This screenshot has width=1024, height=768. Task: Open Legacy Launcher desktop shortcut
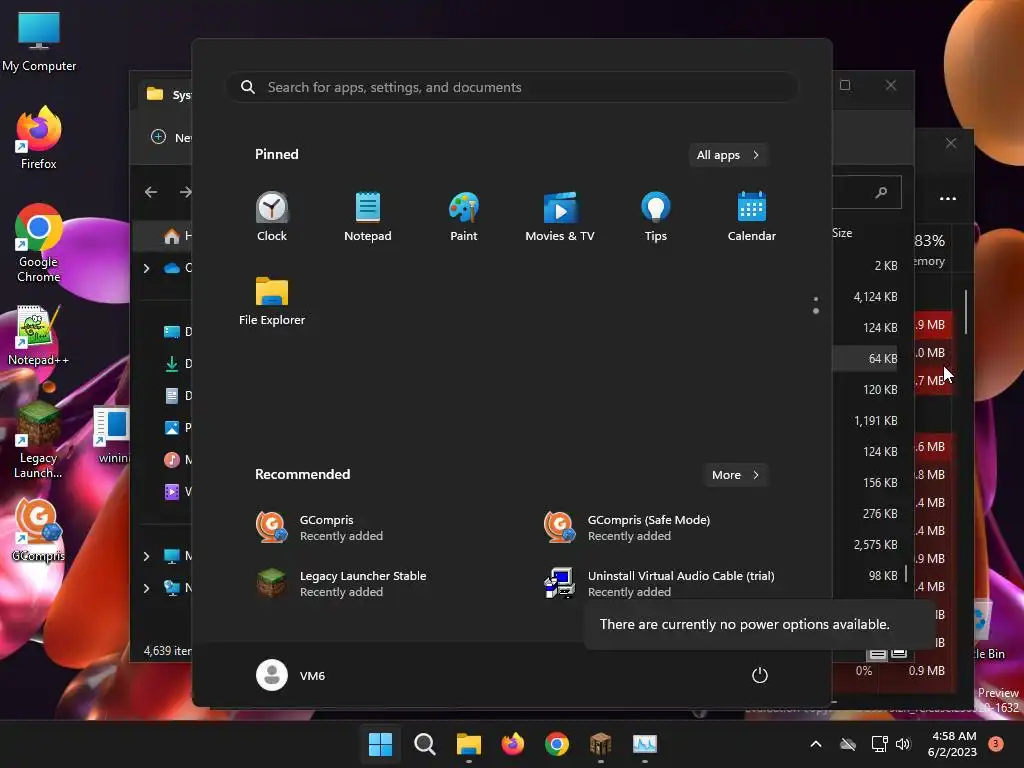click(39, 441)
